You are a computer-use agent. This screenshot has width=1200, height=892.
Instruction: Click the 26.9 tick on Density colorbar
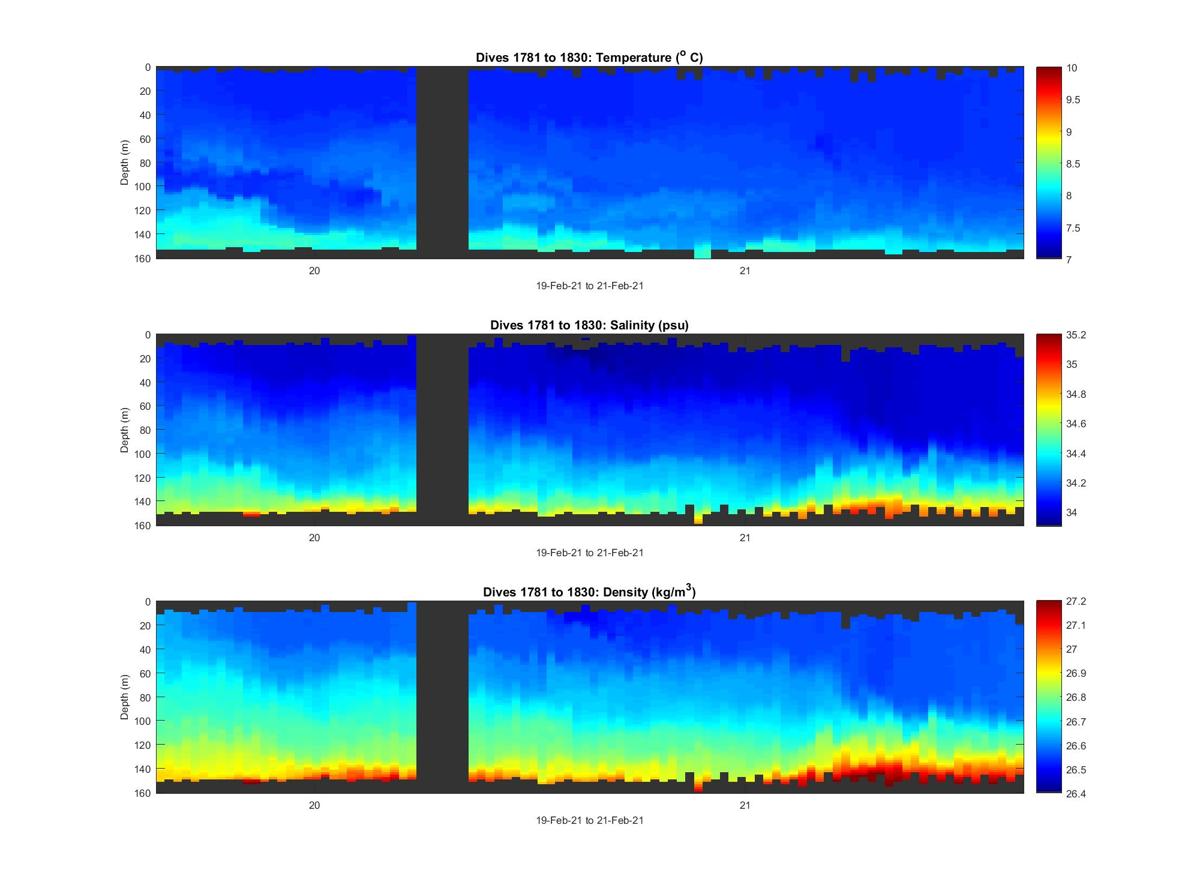click(1076, 674)
